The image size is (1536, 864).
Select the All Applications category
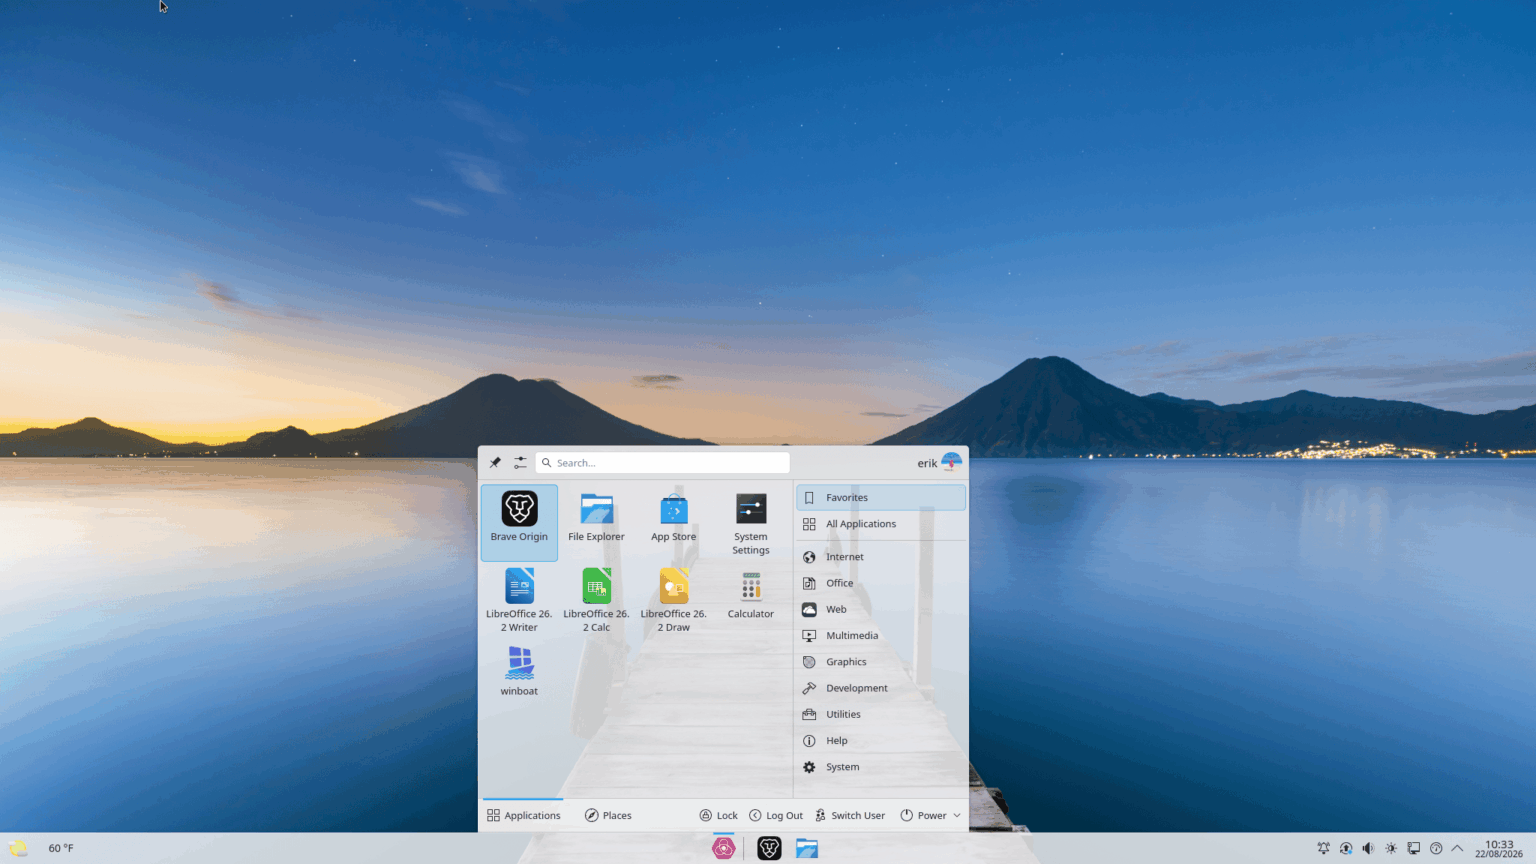(881, 524)
